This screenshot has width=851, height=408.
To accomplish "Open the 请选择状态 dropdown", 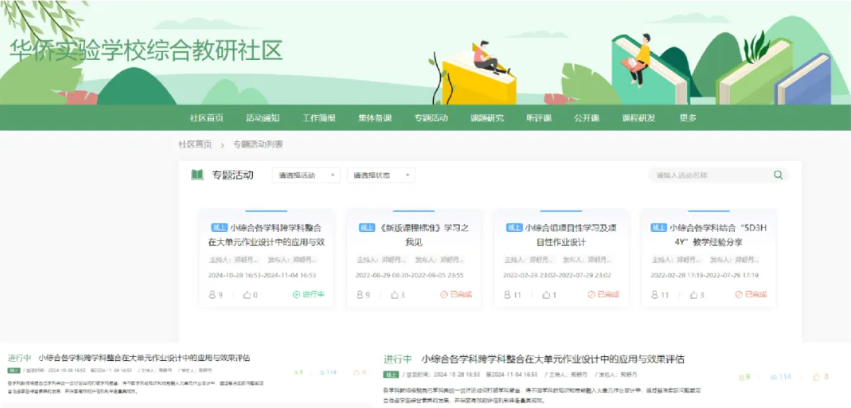I will (382, 175).
